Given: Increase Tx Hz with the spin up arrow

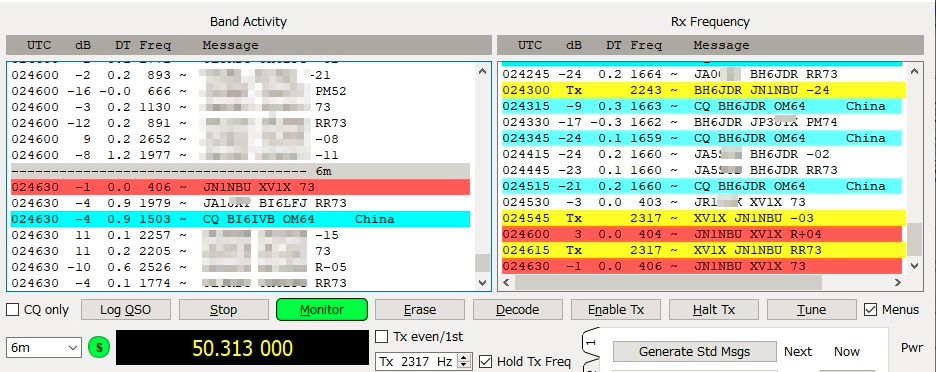Looking at the screenshot, I should 465,358.
